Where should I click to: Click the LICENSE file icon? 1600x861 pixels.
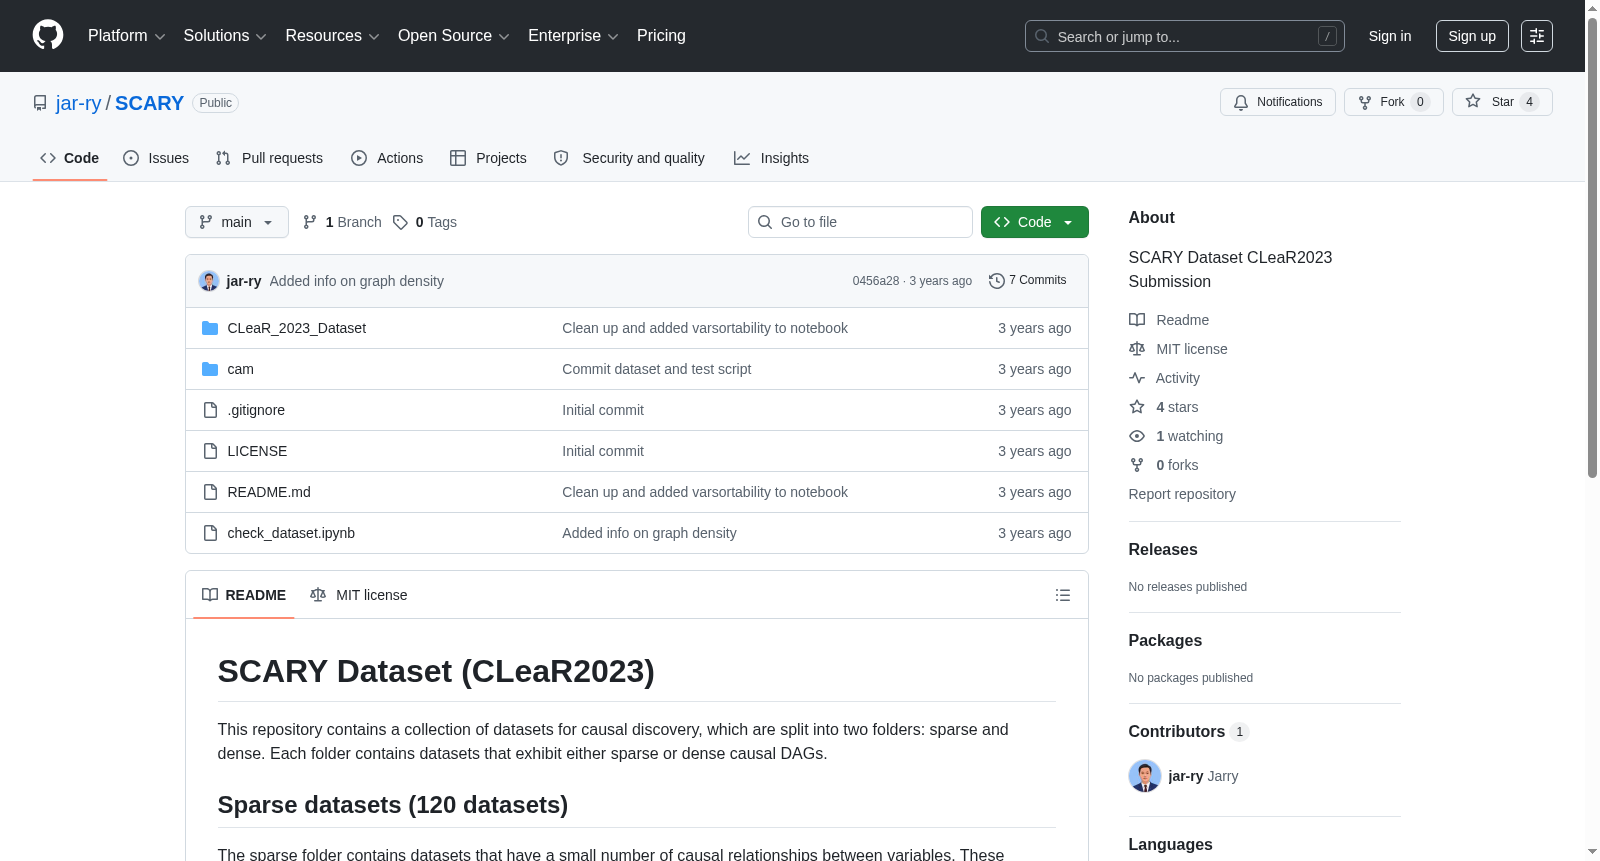click(210, 451)
